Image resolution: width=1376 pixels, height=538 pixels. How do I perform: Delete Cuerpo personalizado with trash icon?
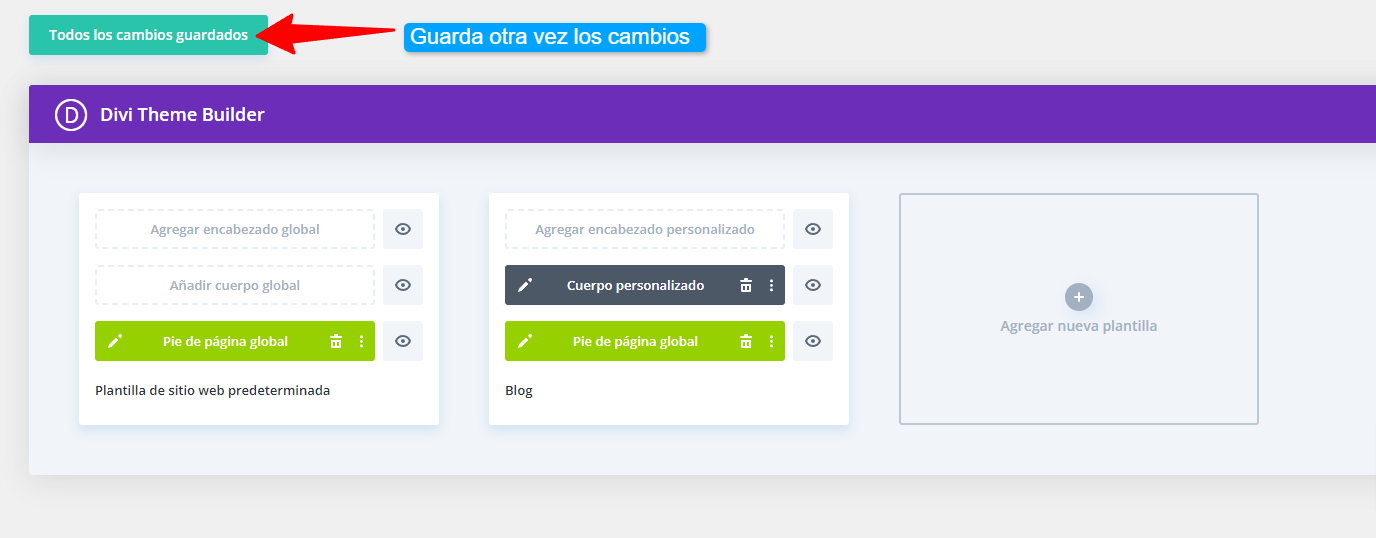[x=746, y=285]
